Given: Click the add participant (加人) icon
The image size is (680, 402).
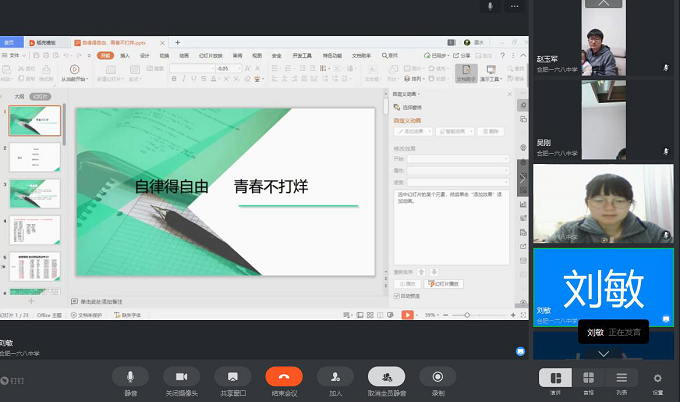Looking at the screenshot, I should (334, 376).
